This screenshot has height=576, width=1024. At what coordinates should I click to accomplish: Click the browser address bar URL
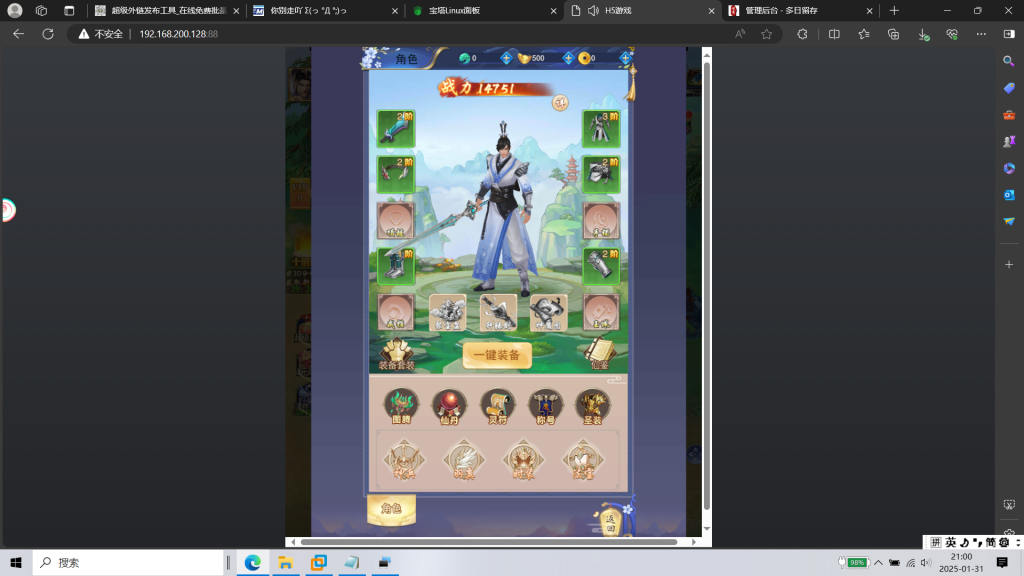pyautogui.click(x=178, y=34)
